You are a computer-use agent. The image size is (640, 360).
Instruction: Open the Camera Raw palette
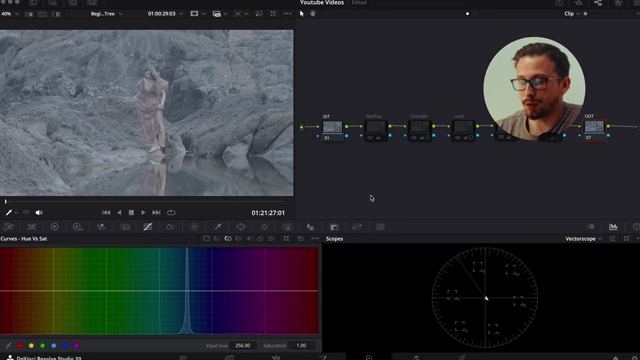pyautogui.click(x=9, y=227)
